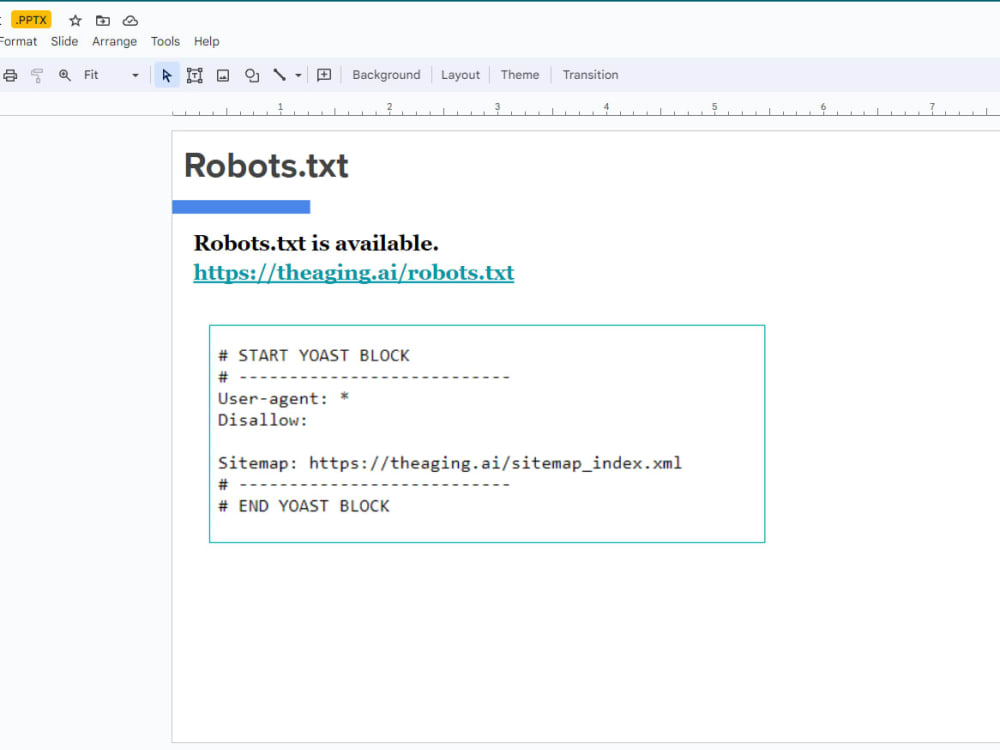Click the Robots.txt slide title

(266, 166)
